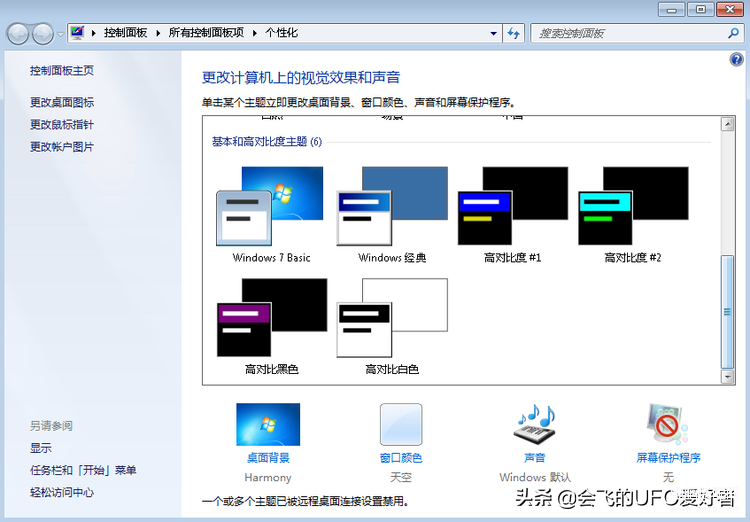Maximize the personalization window

click(x=701, y=9)
